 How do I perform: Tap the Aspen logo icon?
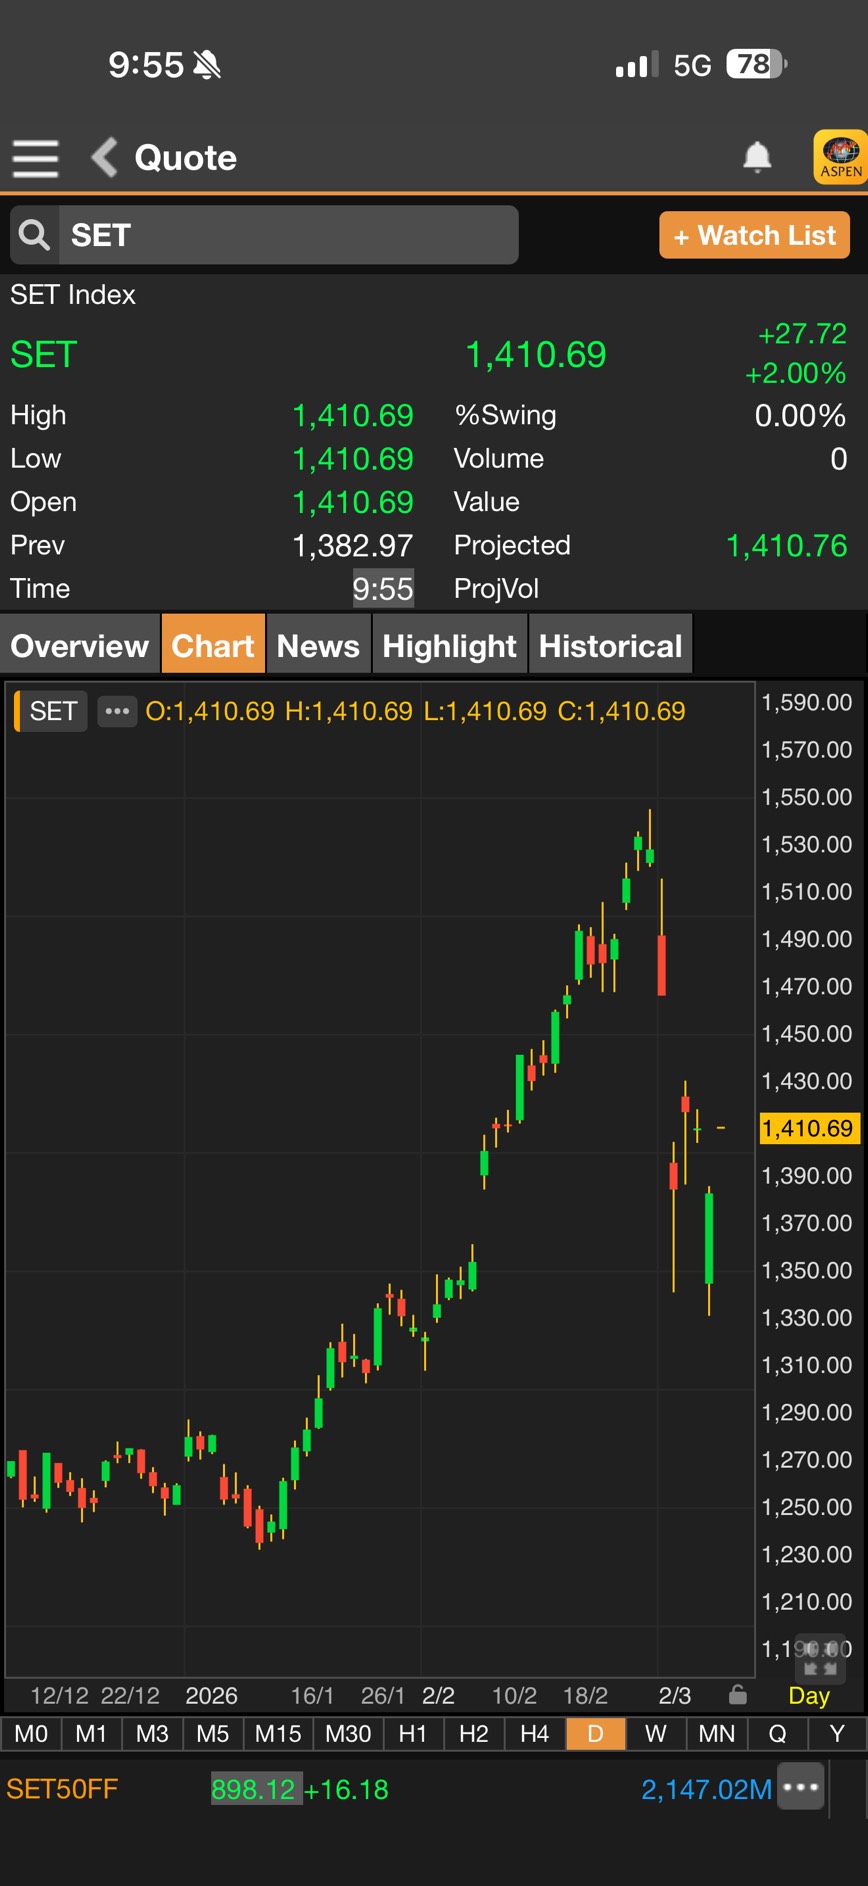pos(840,157)
